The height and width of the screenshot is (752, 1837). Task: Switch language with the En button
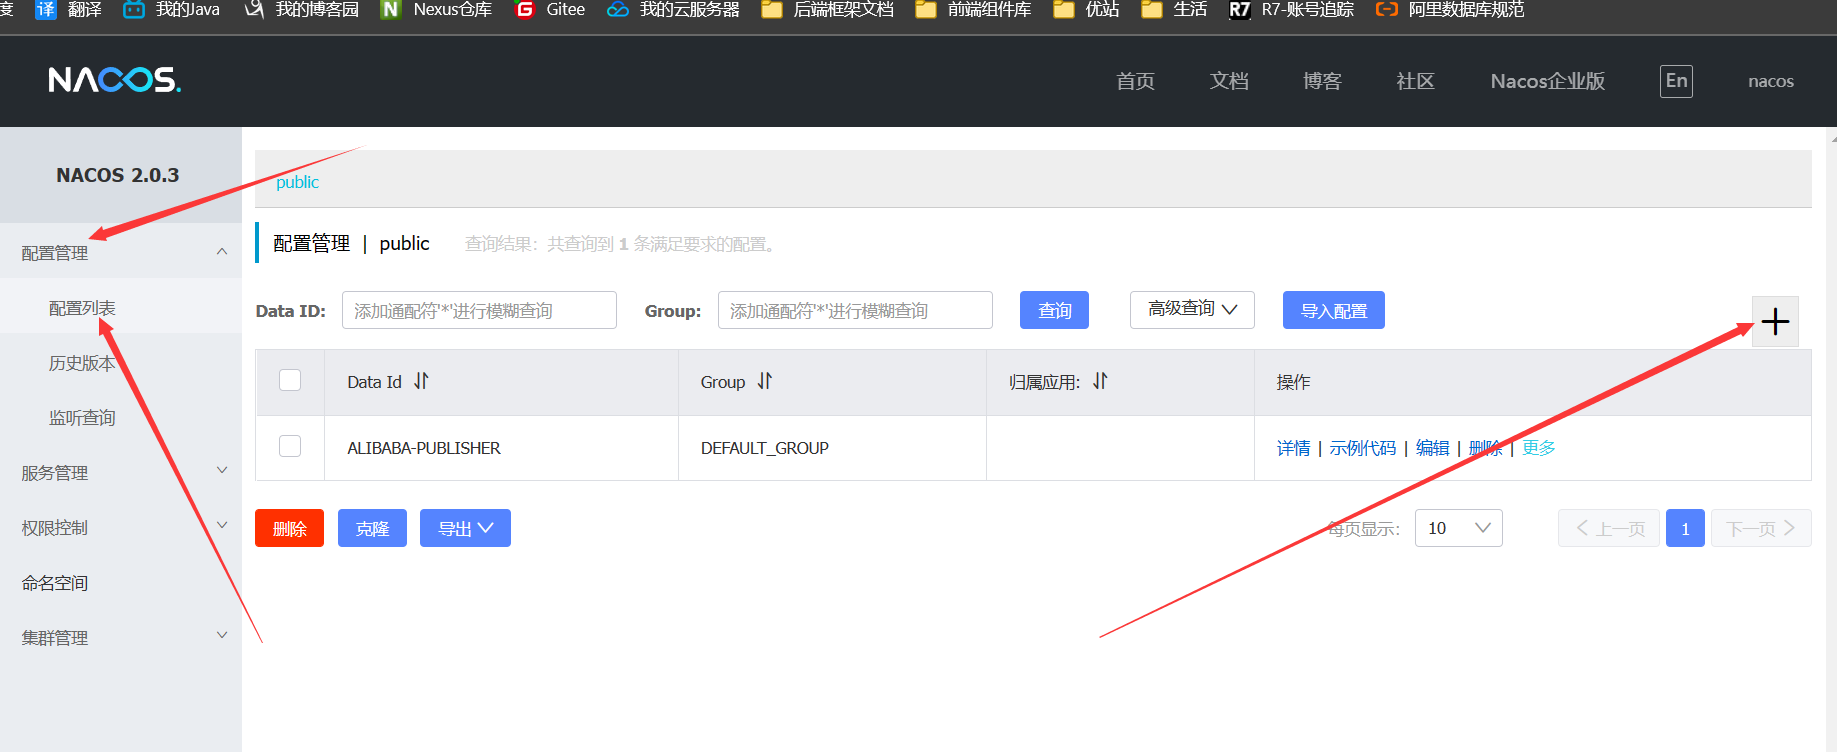pyautogui.click(x=1676, y=81)
